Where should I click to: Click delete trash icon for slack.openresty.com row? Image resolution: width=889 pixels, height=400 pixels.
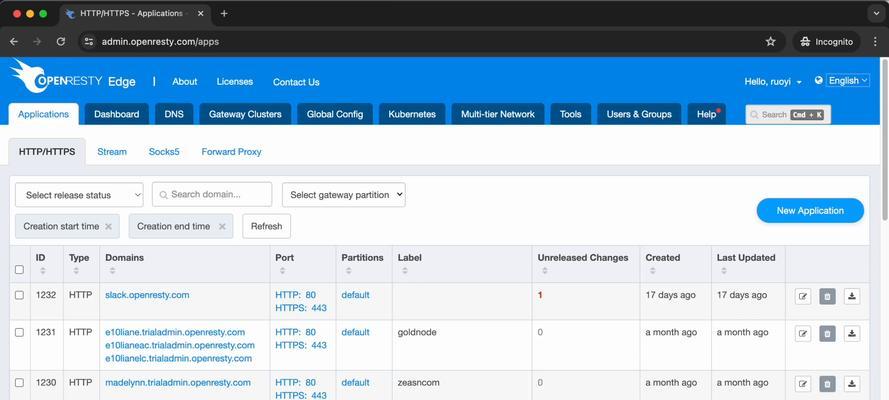[827, 296]
